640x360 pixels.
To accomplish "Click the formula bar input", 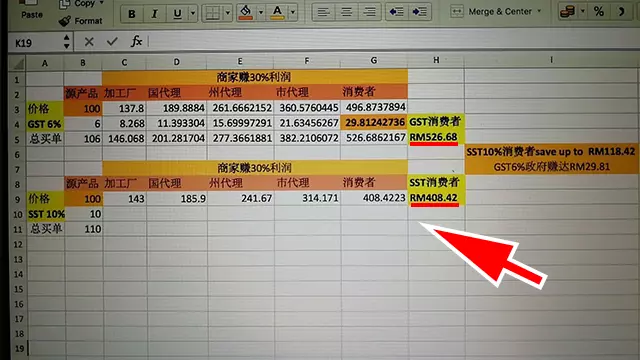I will tap(394, 40).
